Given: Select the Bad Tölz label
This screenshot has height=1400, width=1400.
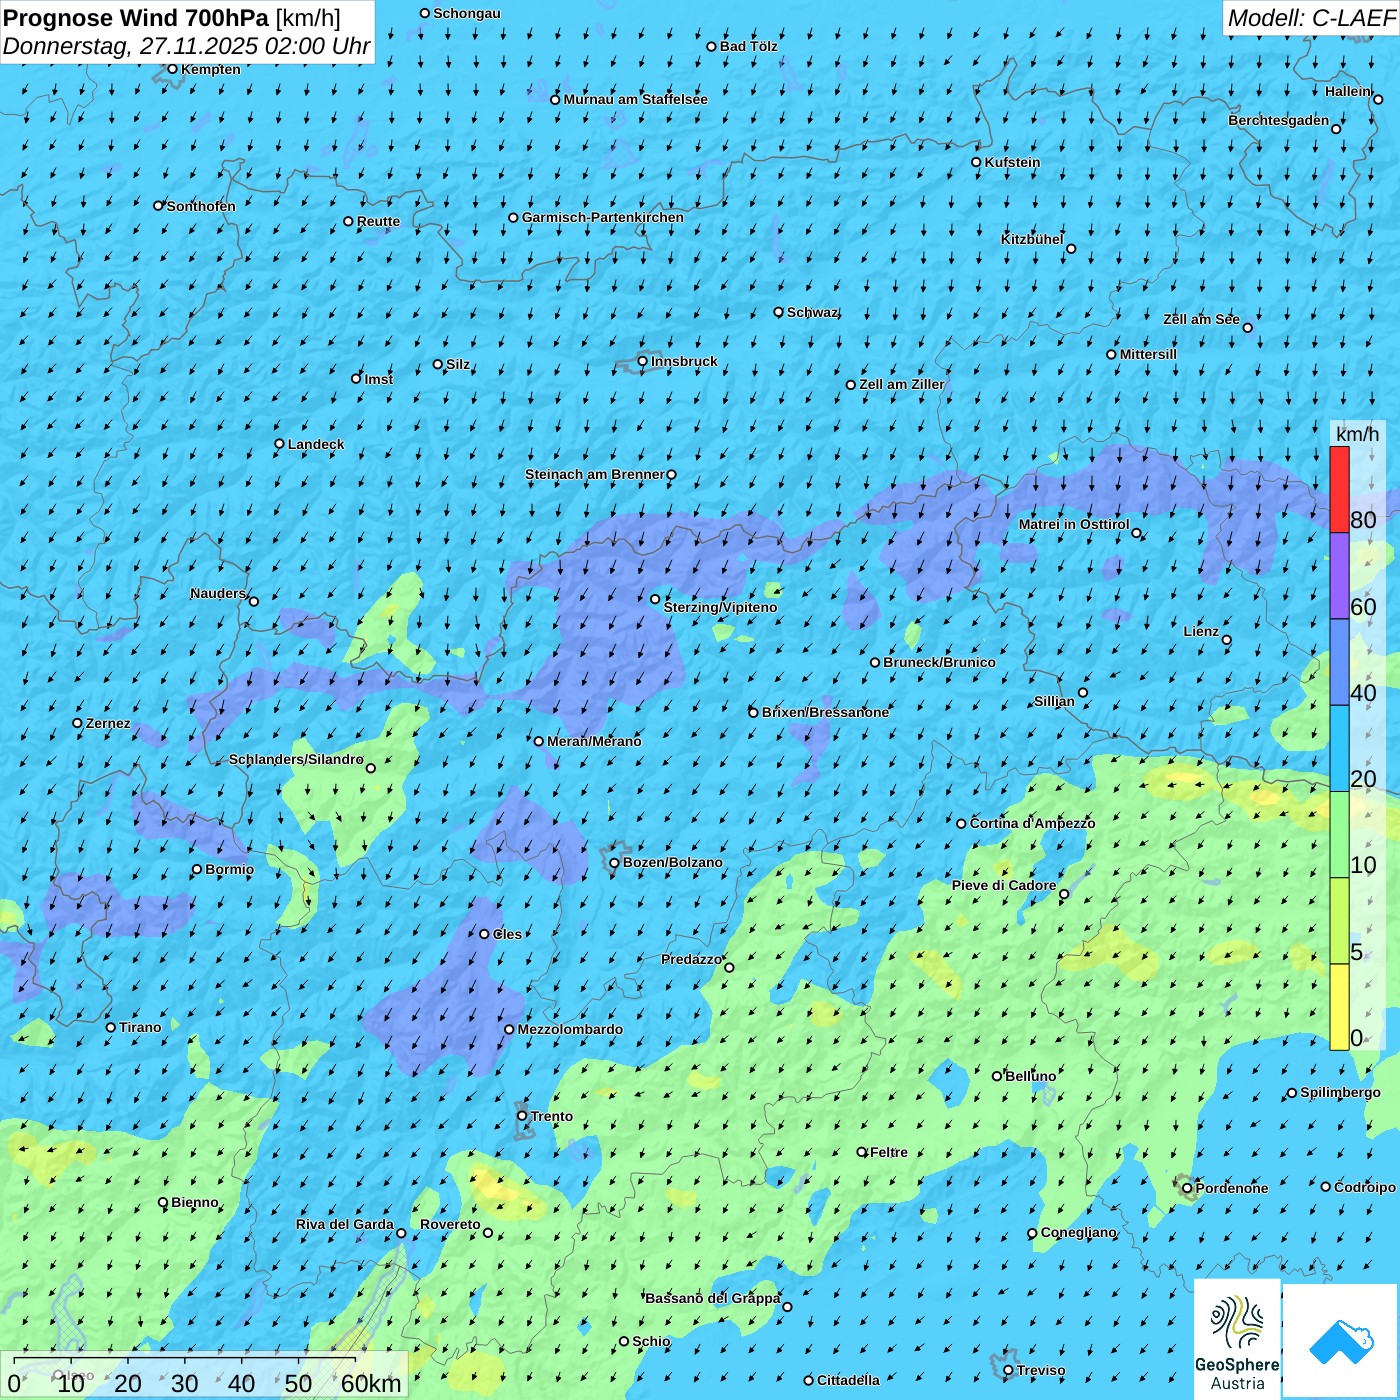Looking at the screenshot, I should 749,47.
